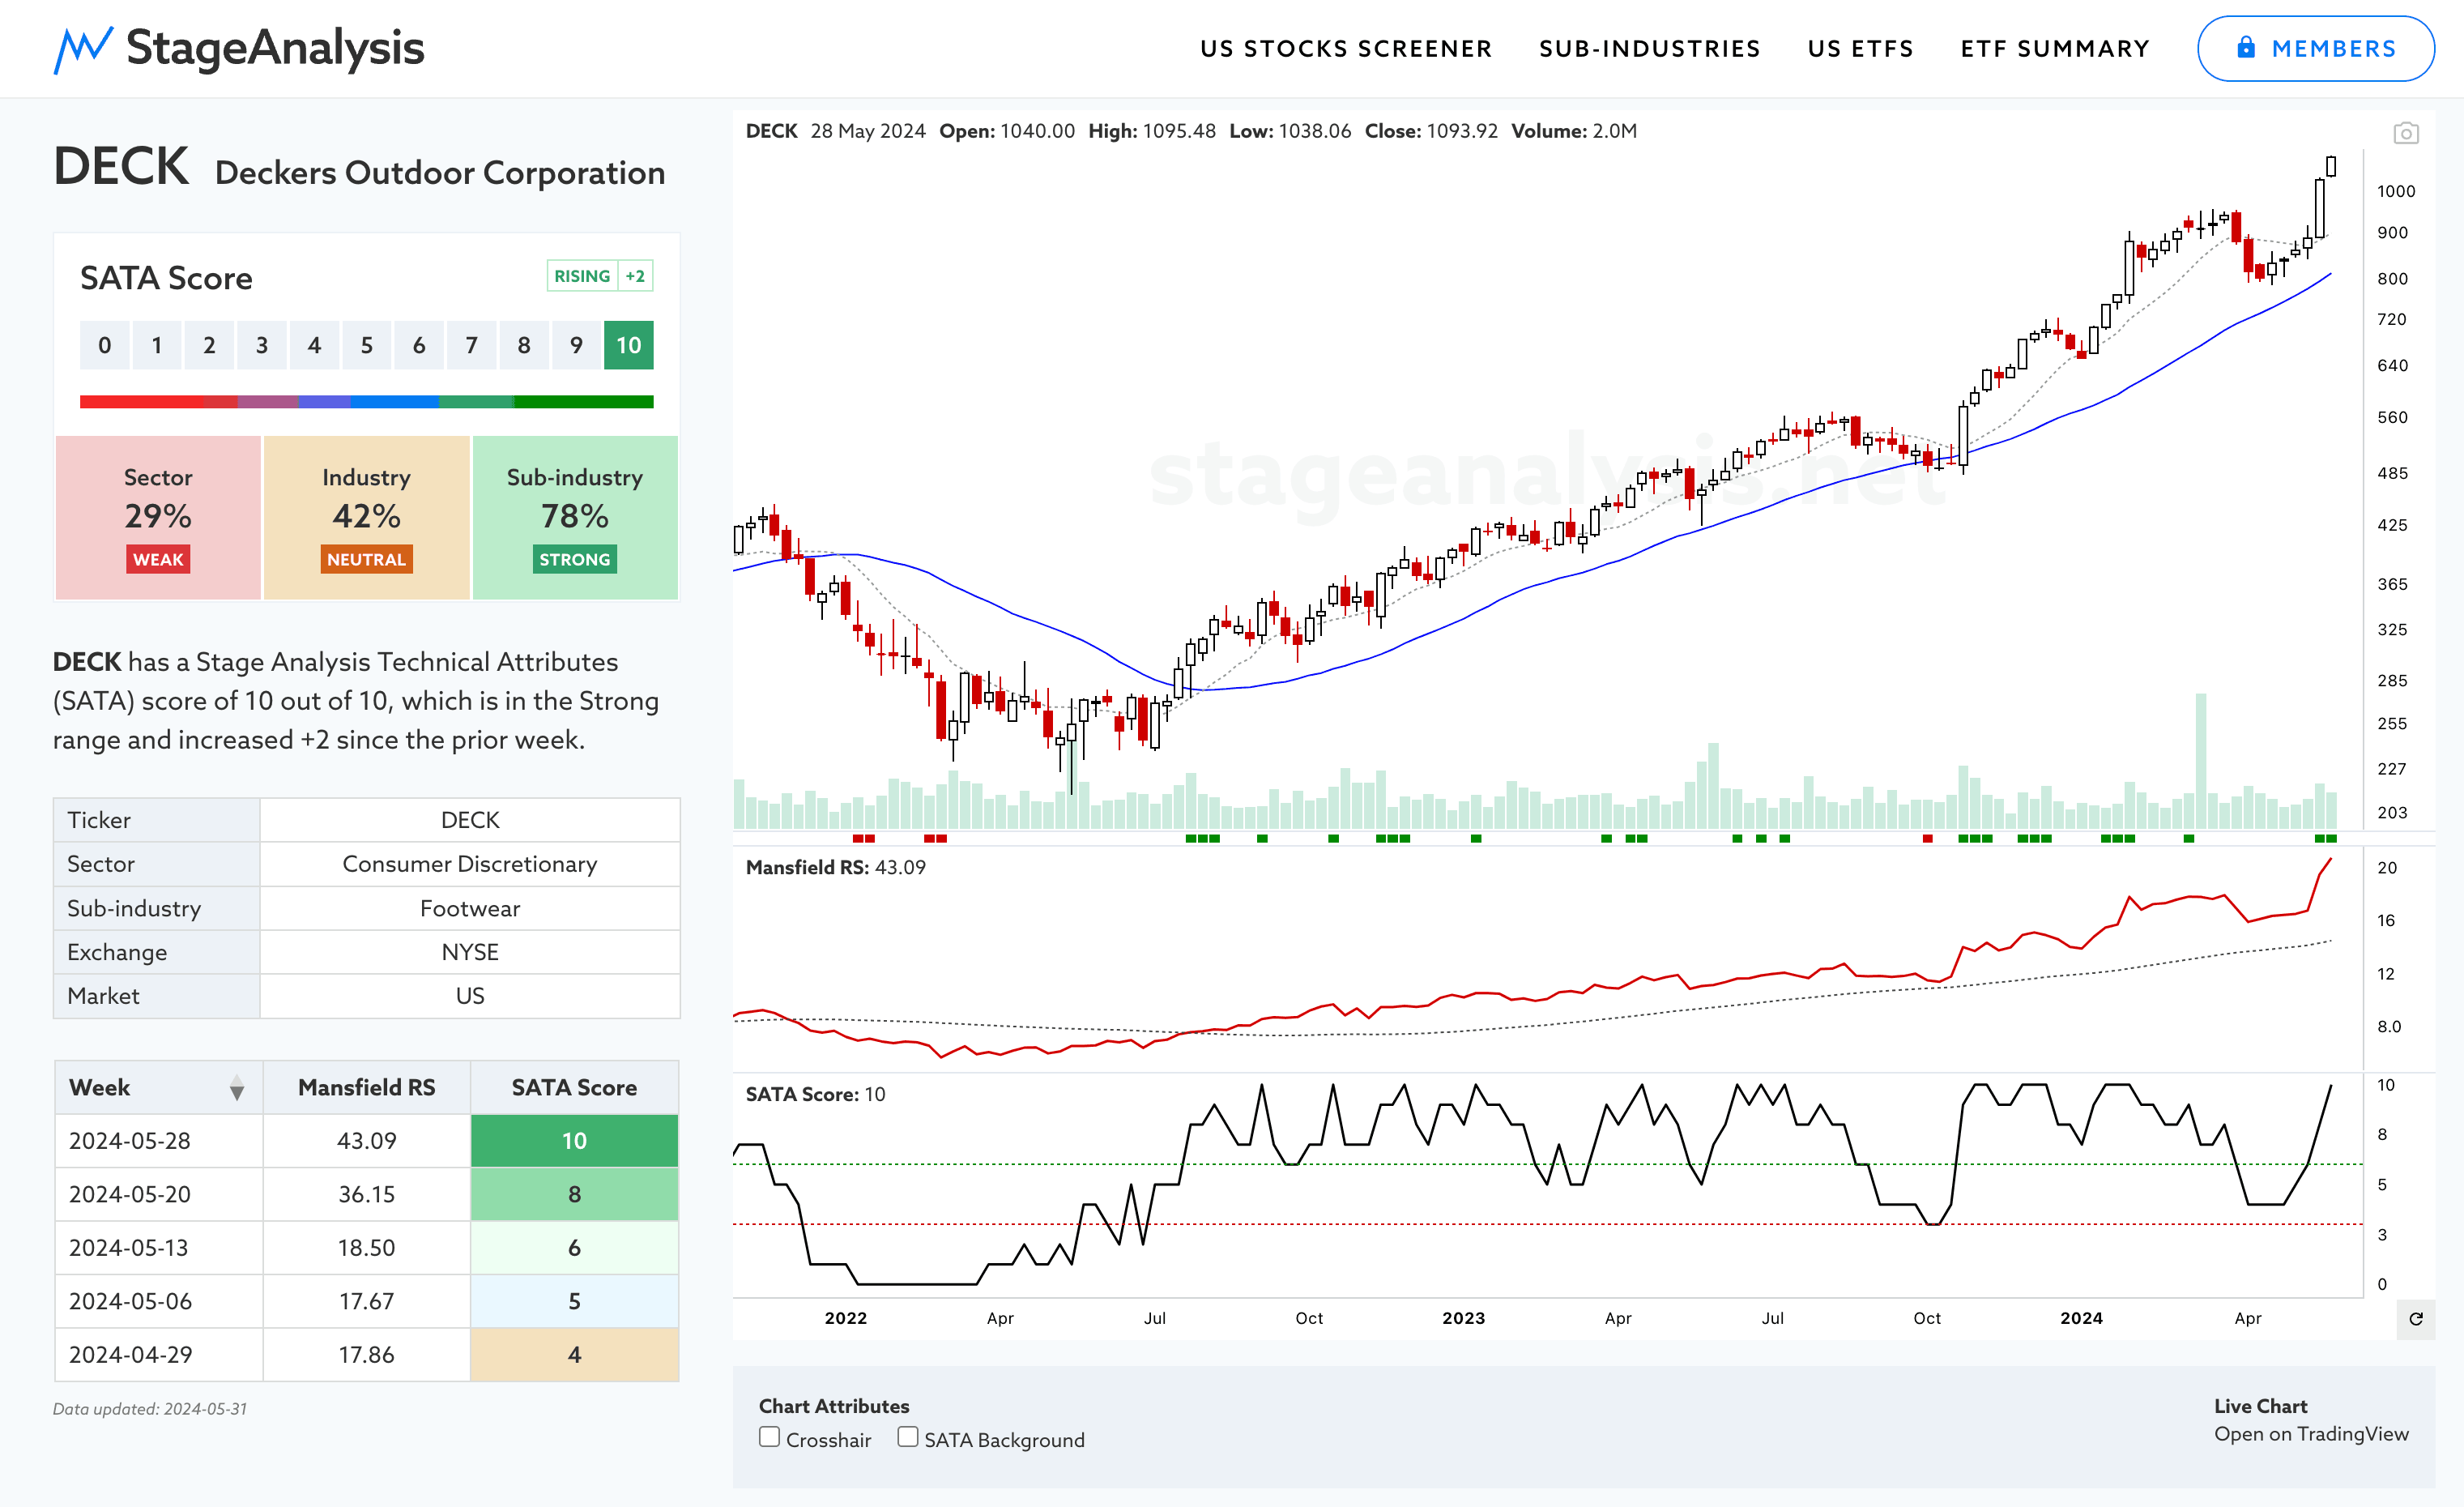Viewport: 2464px width, 1507px height.
Task: Click the SATA Score column header
Action: pos(574,1087)
